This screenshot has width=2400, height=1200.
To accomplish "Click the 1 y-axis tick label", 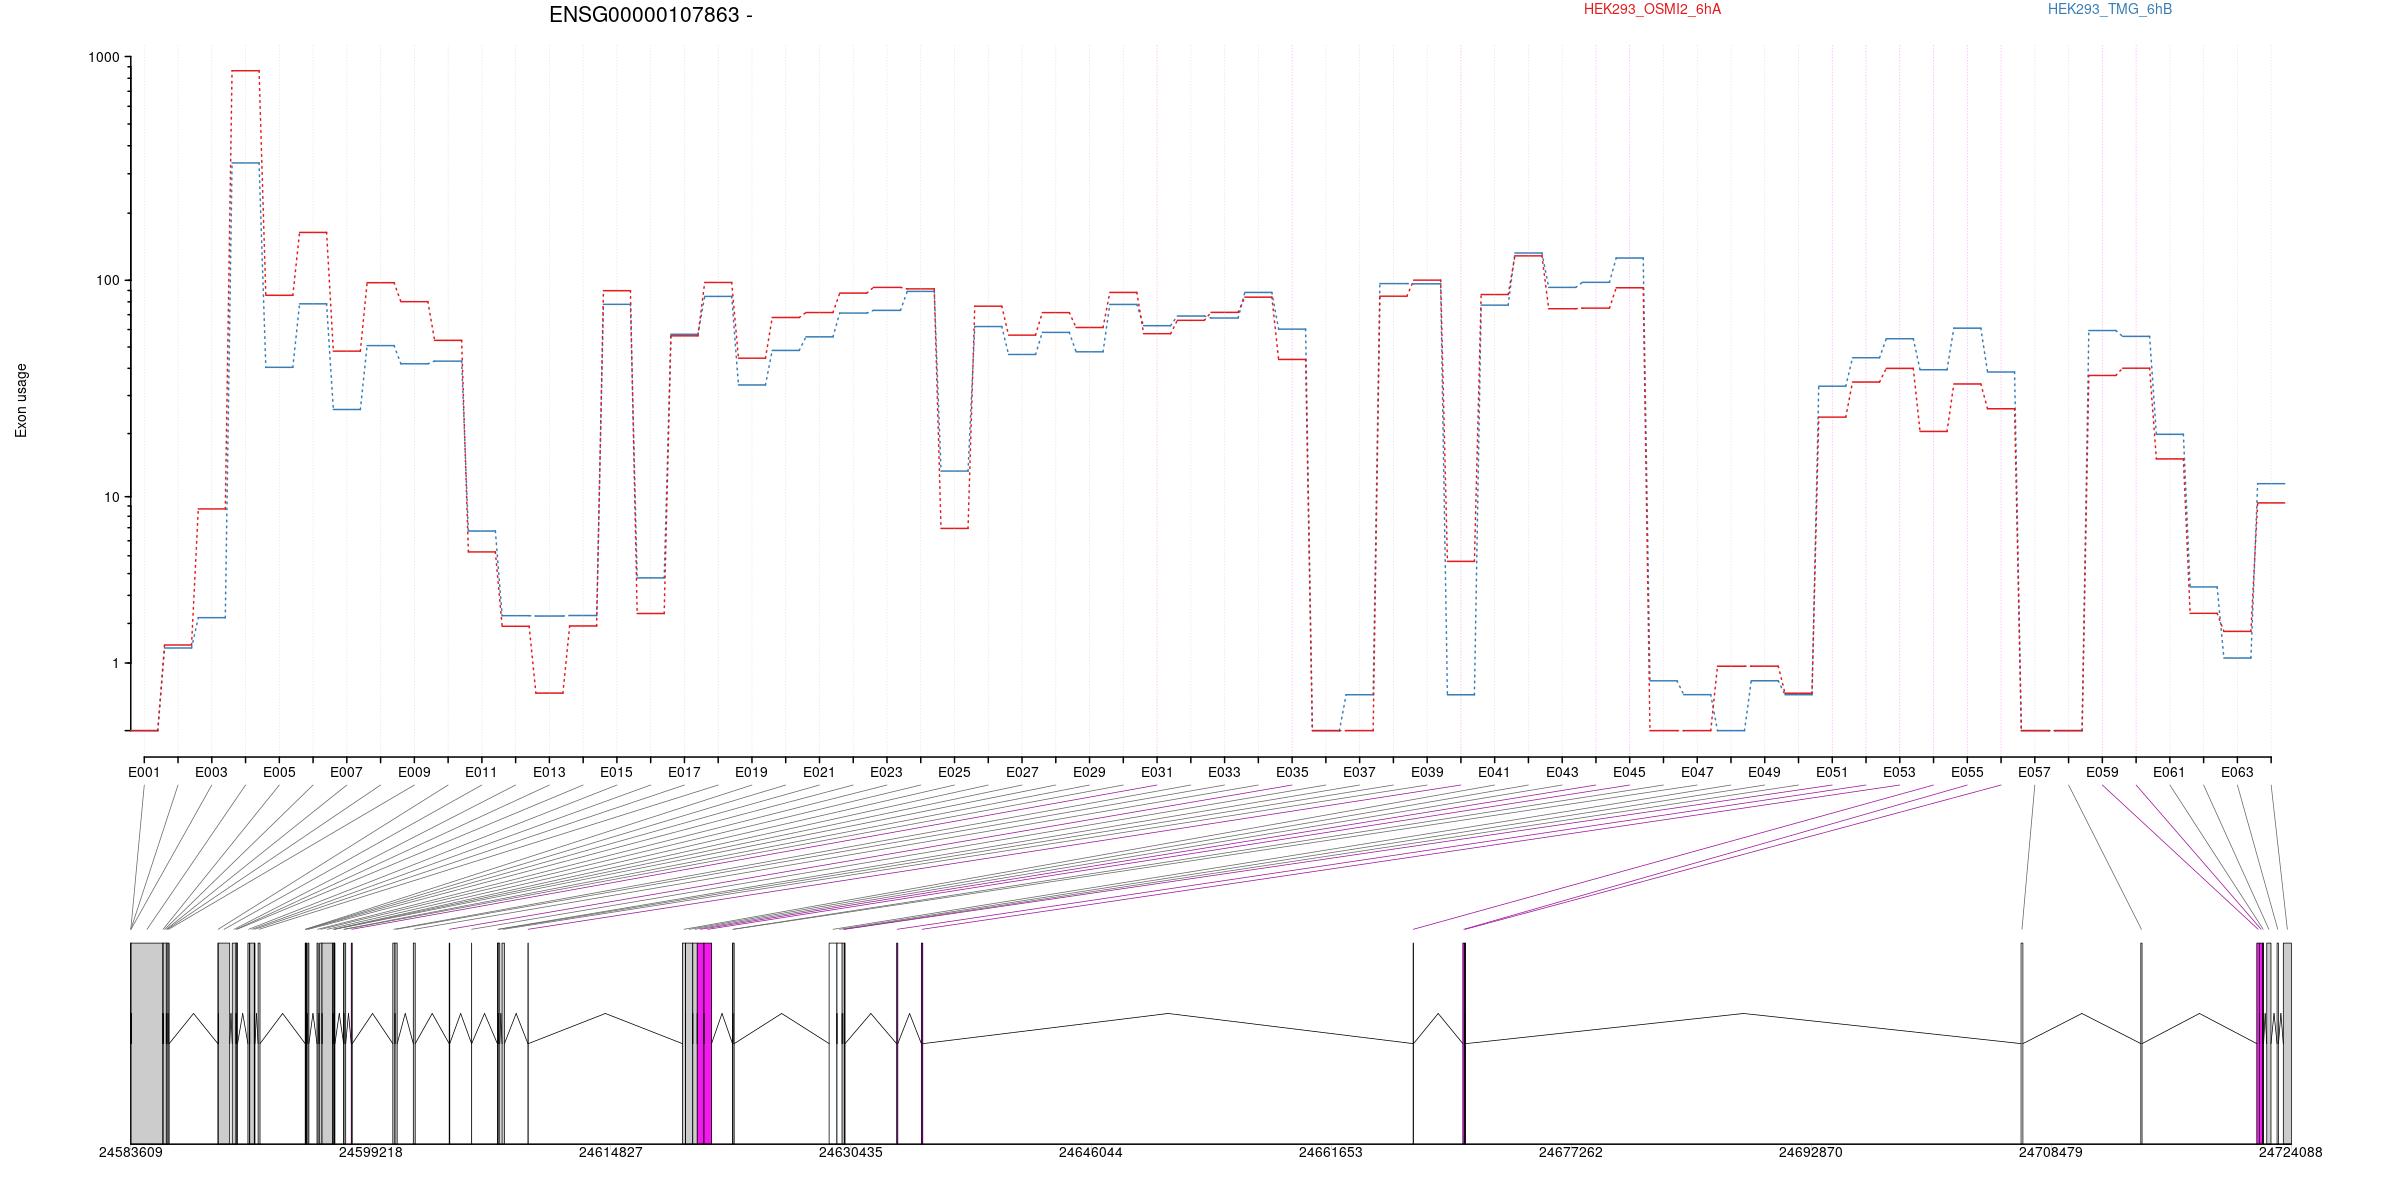I will point(116,663).
